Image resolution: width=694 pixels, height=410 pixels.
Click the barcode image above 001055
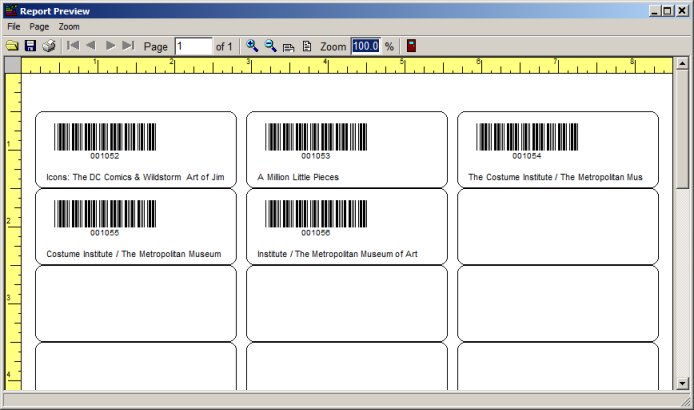pos(105,214)
